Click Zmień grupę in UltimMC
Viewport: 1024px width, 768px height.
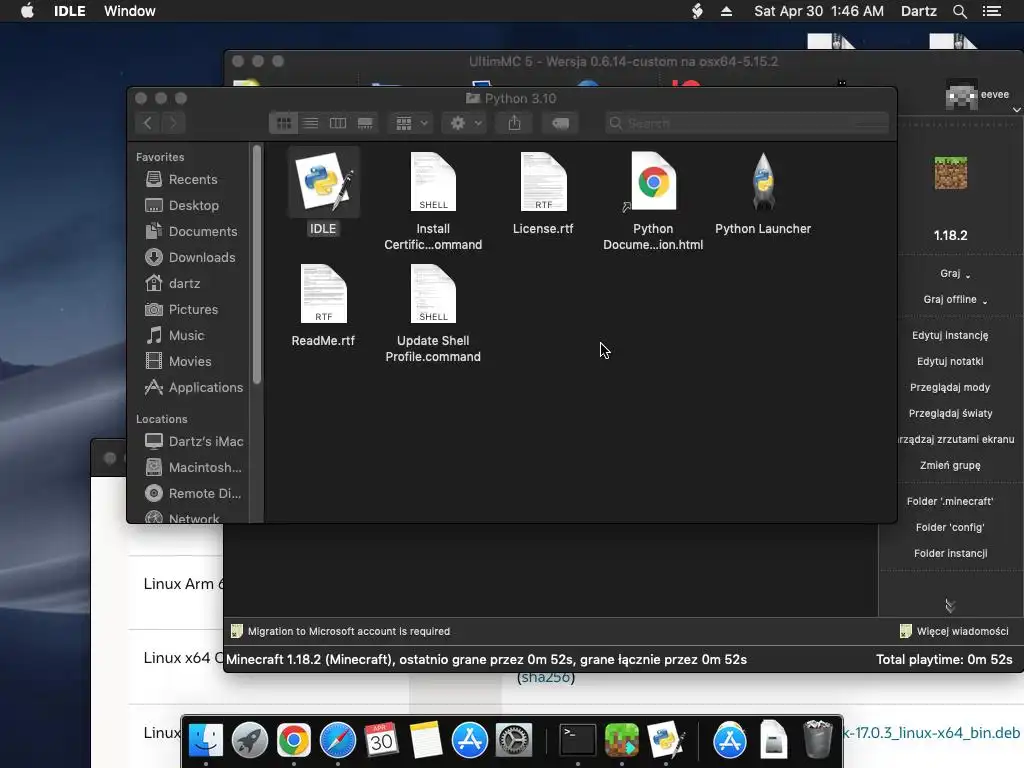[950, 466]
